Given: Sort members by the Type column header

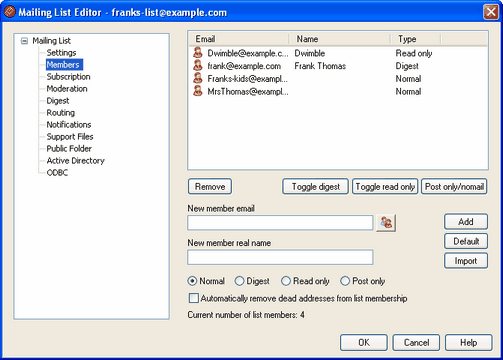Looking at the screenshot, I should point(416,39).
